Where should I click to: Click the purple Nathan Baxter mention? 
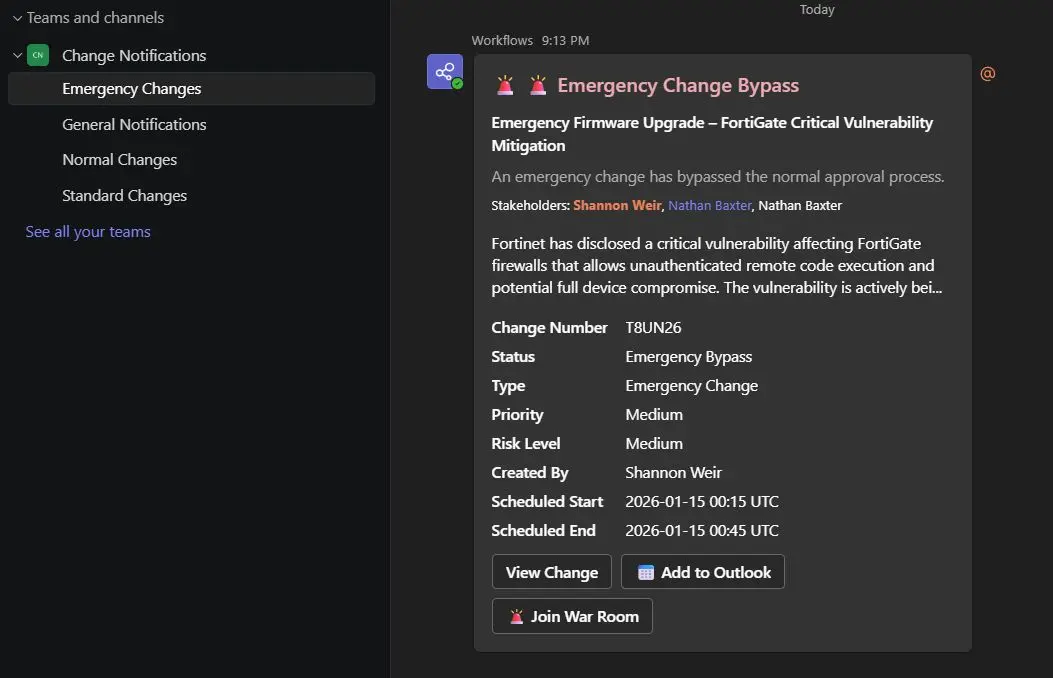click(x=710, y=205)
